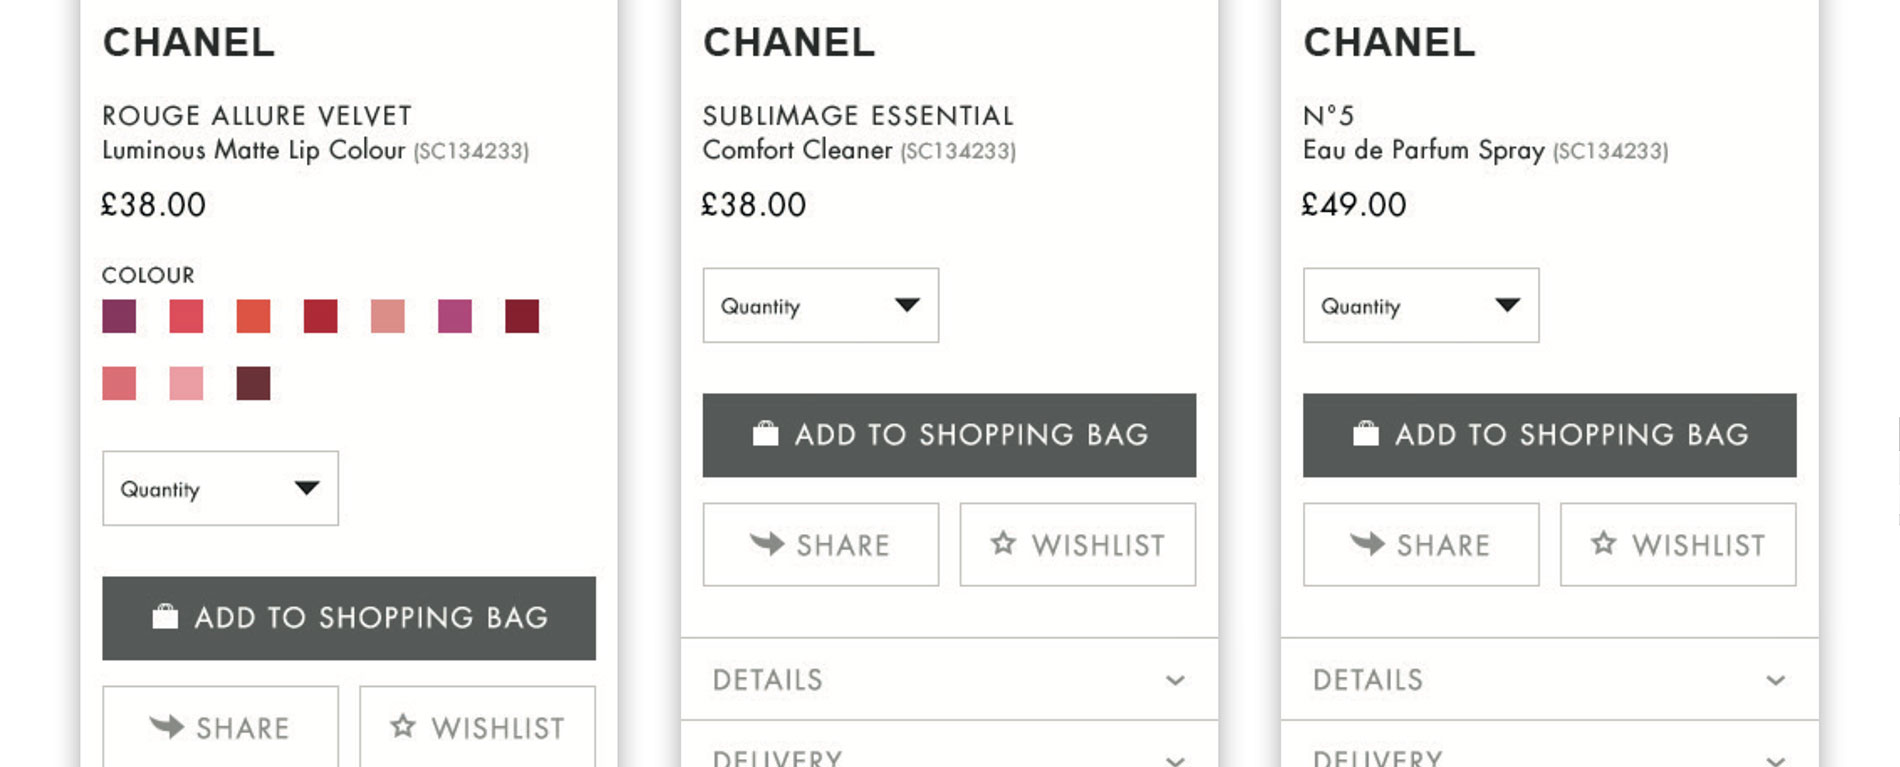Add Rouge Allure Velvet to shopping bag
Viewport: 1900px width, 767px height.
(x=349, y=617)
